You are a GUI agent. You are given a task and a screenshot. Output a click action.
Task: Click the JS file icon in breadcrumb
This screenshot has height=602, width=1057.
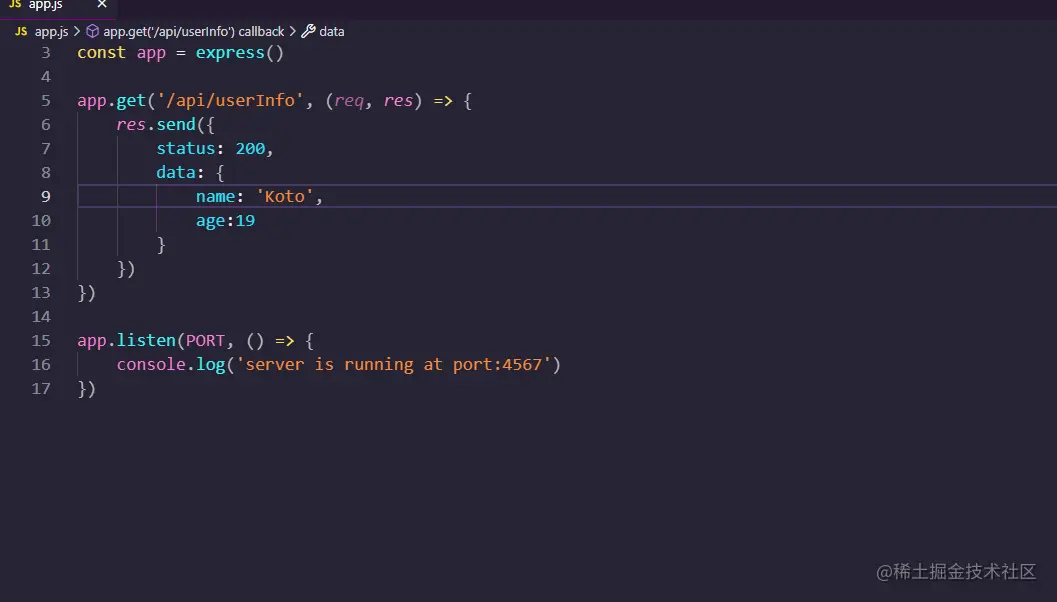tap(20, 31)
